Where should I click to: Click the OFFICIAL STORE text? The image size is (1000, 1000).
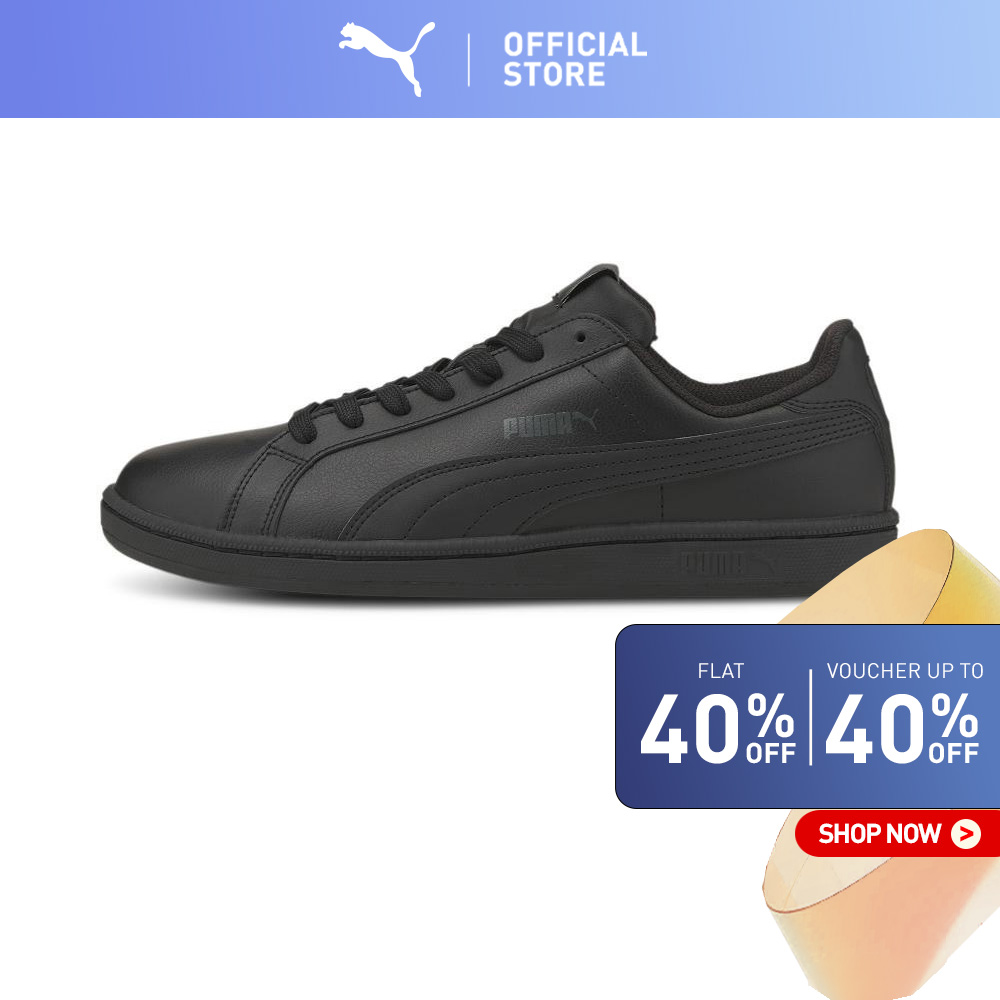point(575,59)
